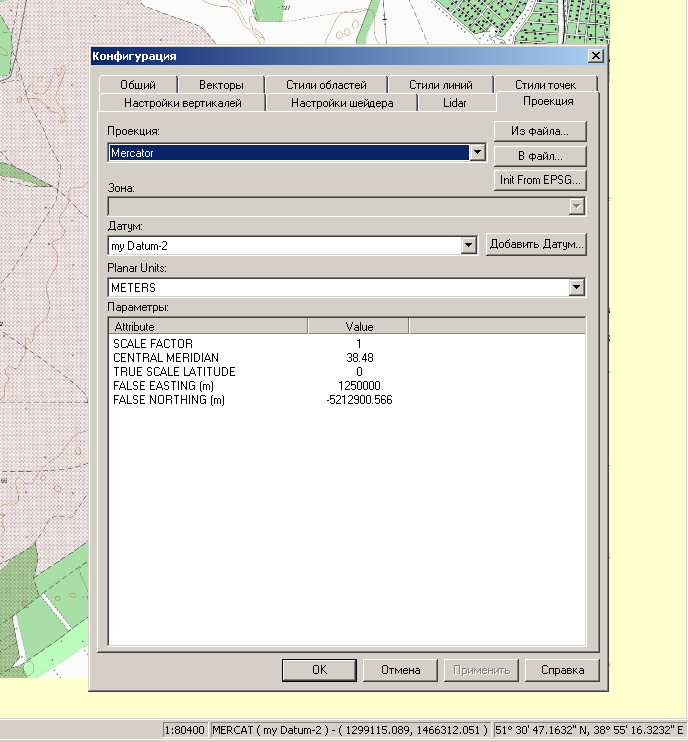The width and height of the screenshot is (688, 742).
Task: Open the Стили точек tab
Action: coord(546,85)
